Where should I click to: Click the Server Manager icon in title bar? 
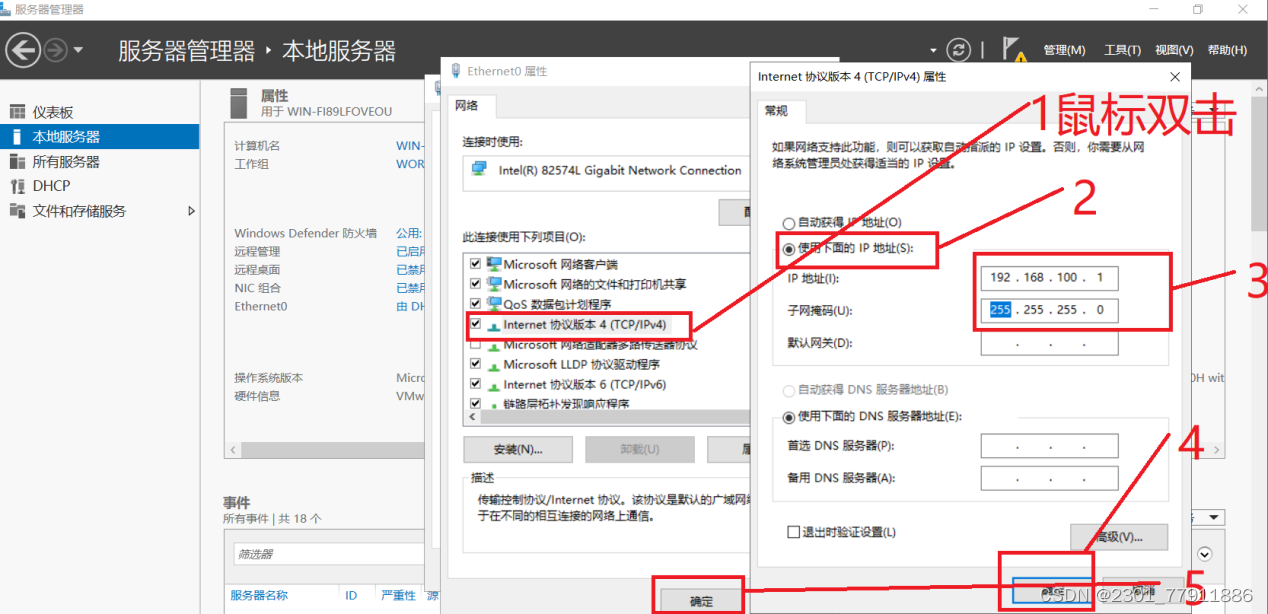click(10, 9)
